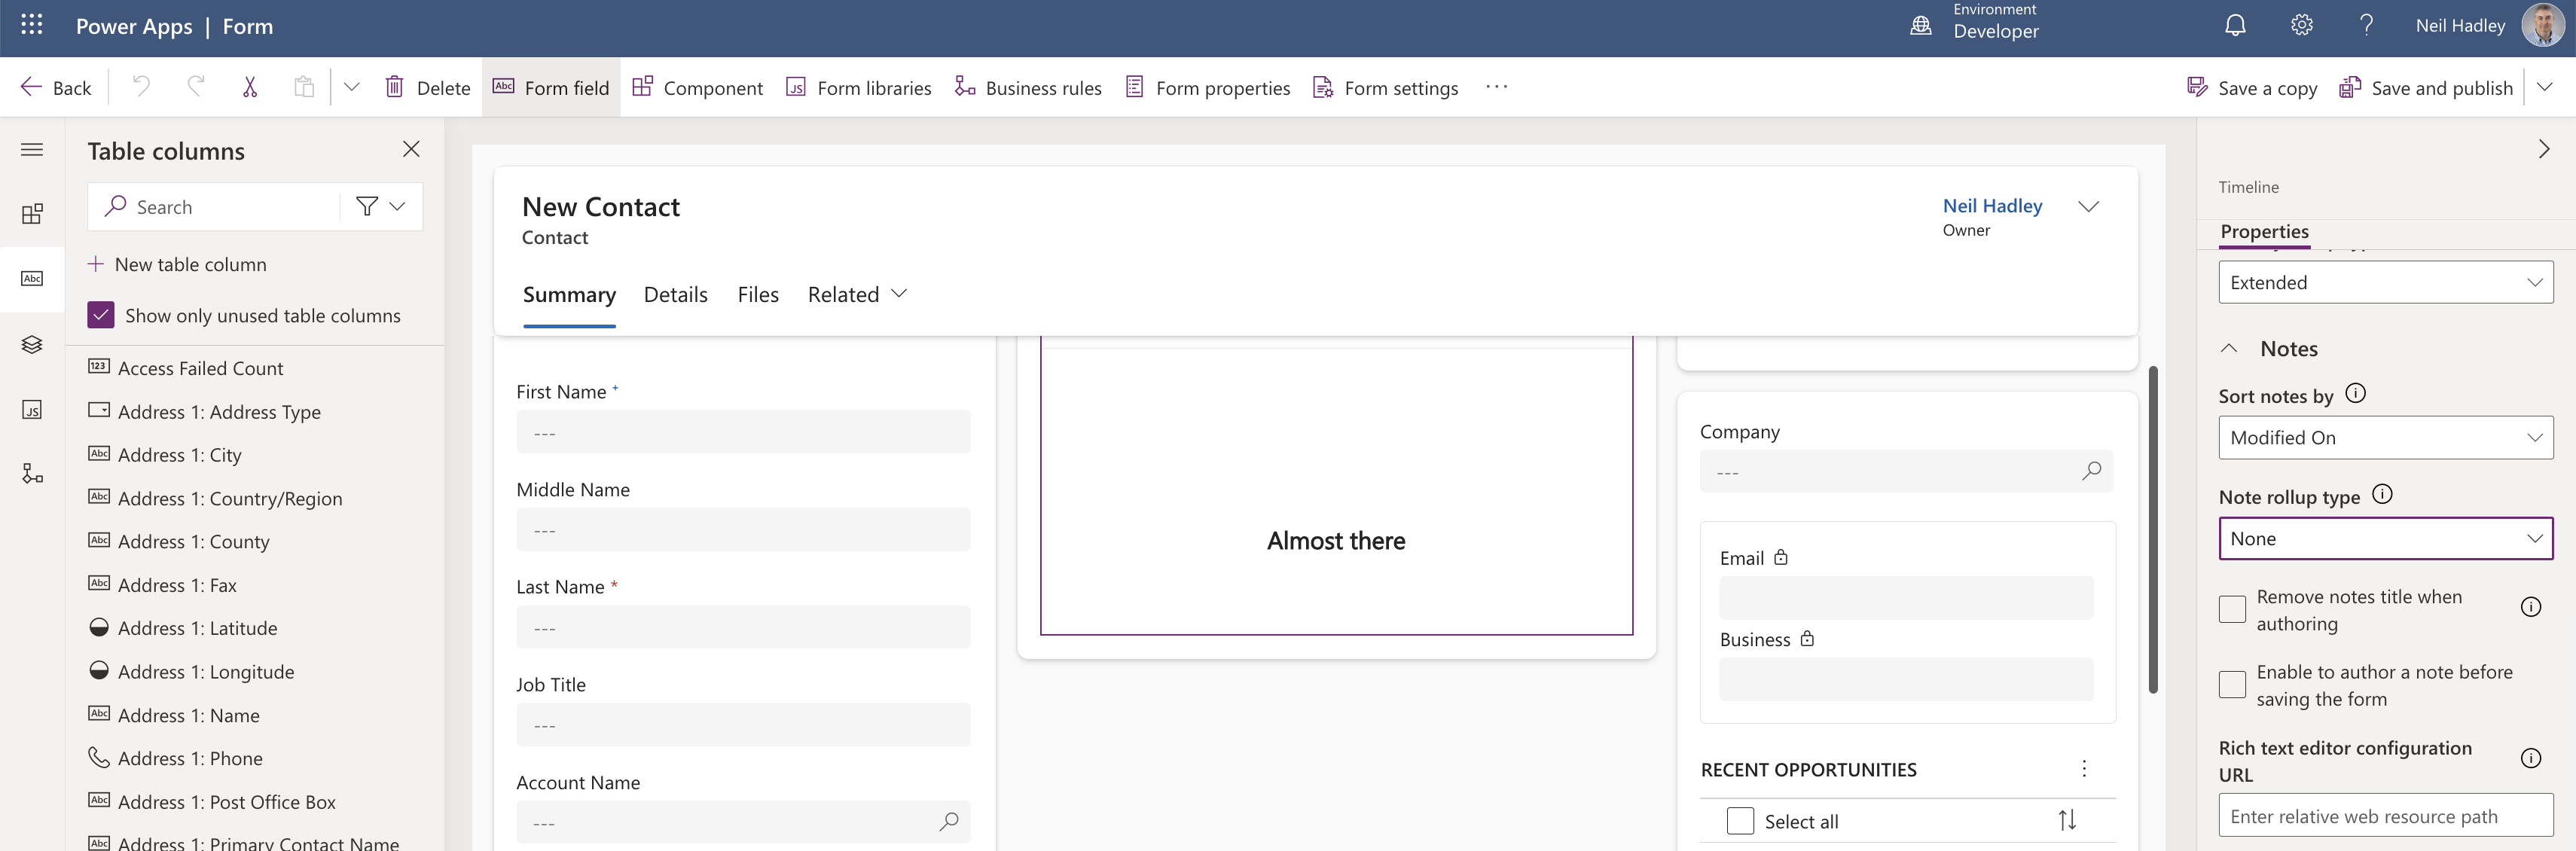Check Select all in Recent Opportunities
2576x851 pixels.
(x=1740, y=821)
